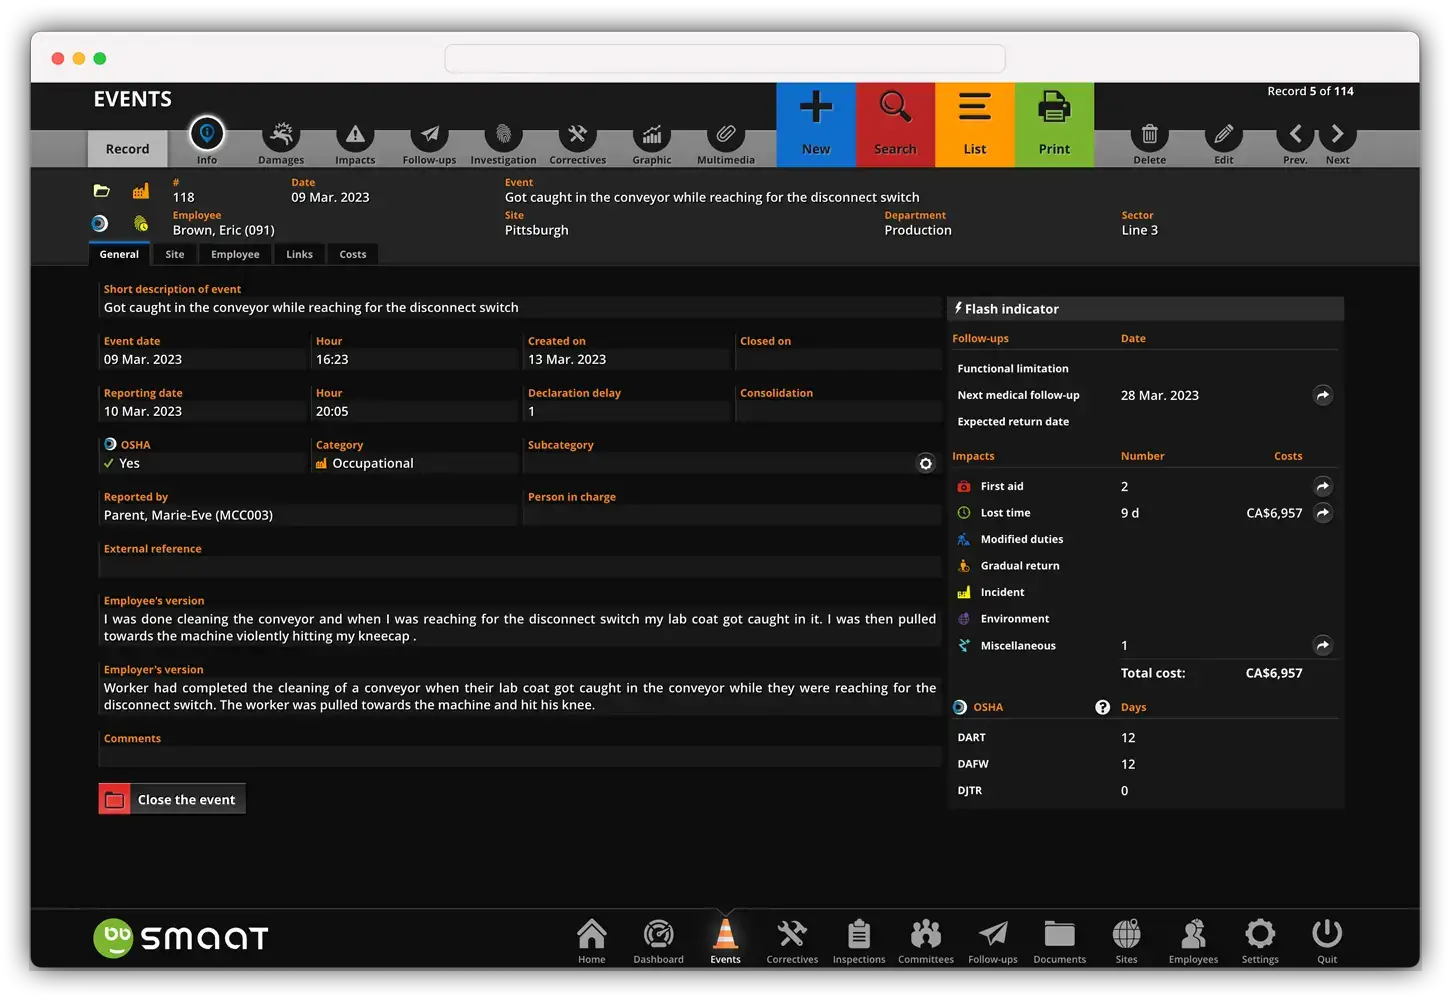Toggle the OSHA Yes checkmark

coord(108,463)
